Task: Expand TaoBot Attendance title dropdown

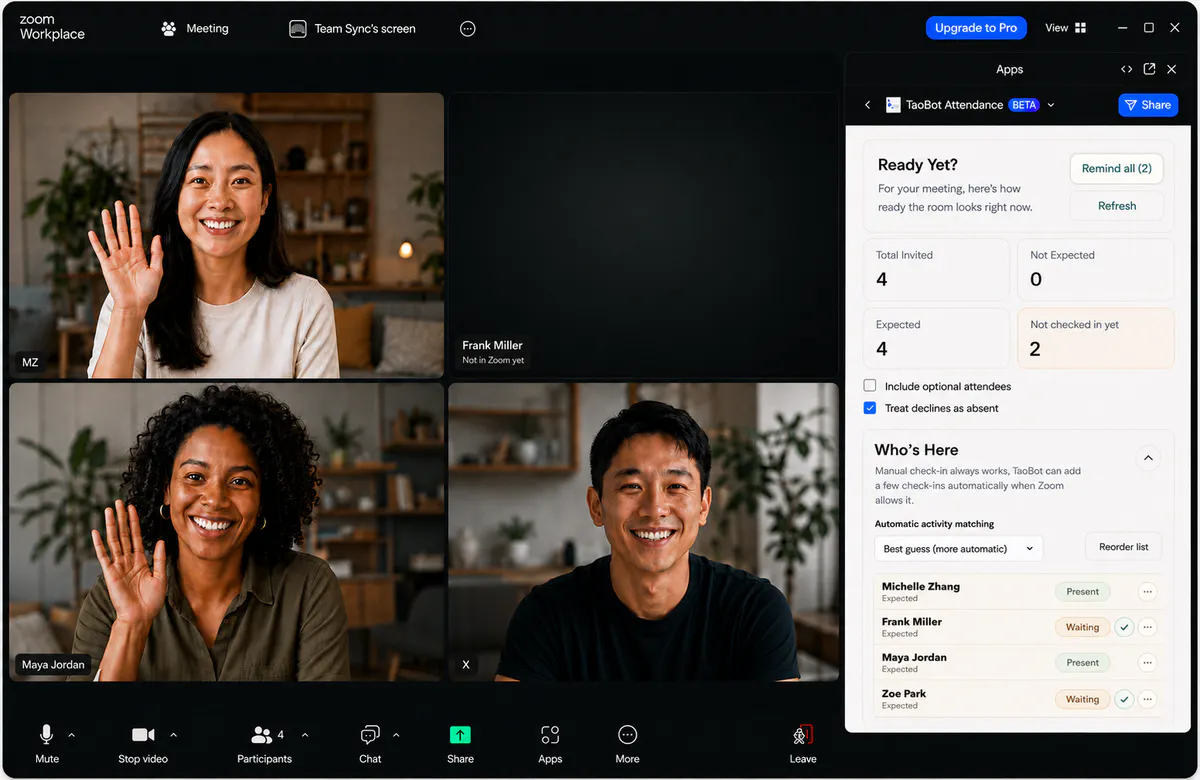Action: 1050,105
